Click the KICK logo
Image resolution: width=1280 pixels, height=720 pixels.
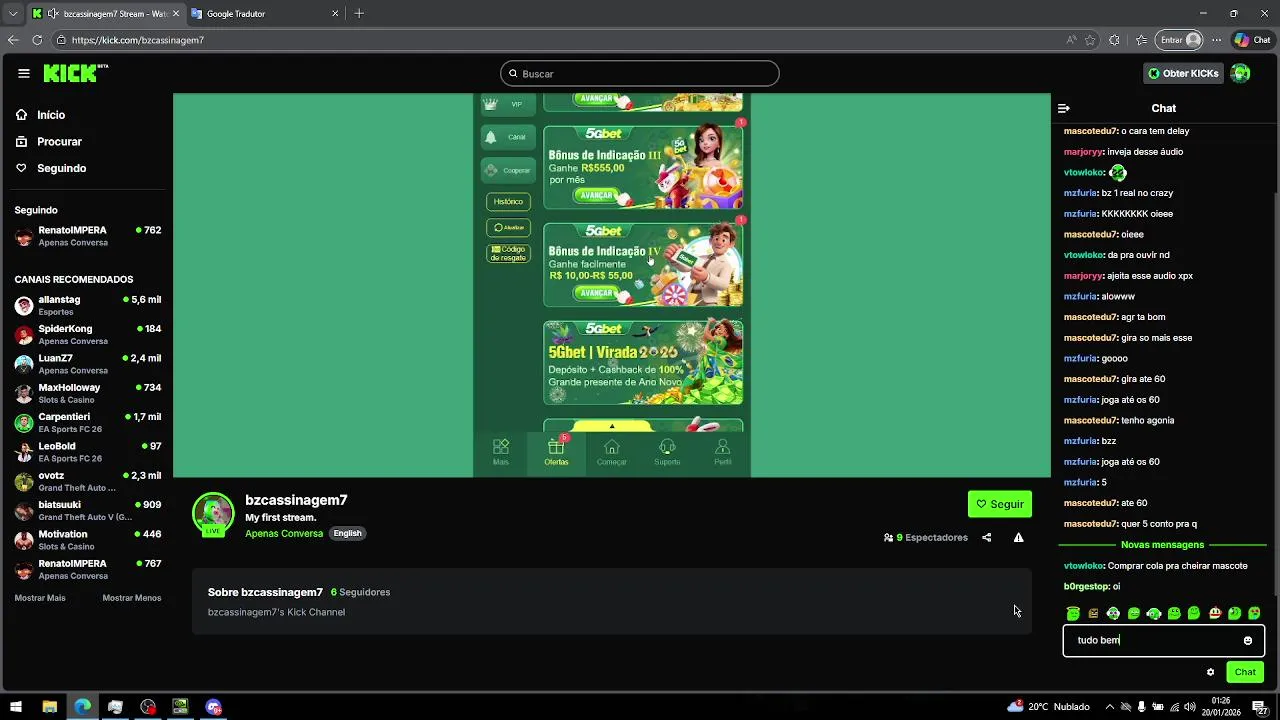75,73
